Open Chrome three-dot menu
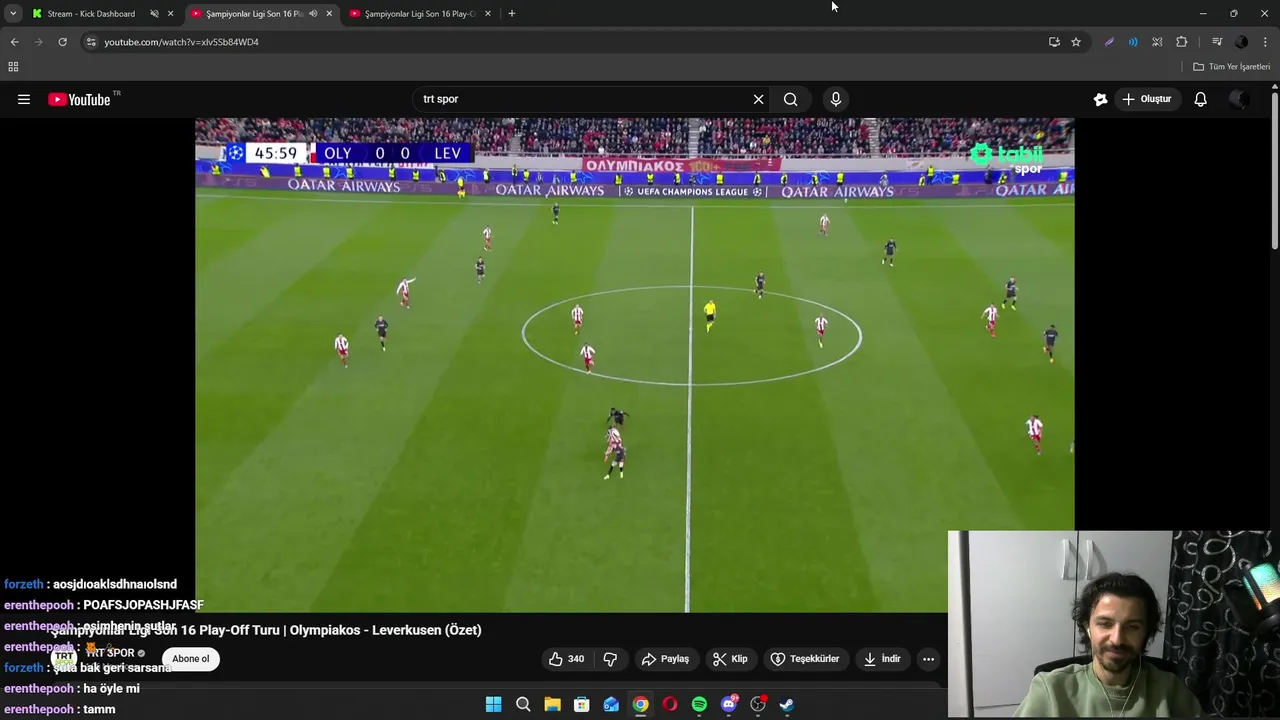 pyautogui.click(x=1265, y=42)
